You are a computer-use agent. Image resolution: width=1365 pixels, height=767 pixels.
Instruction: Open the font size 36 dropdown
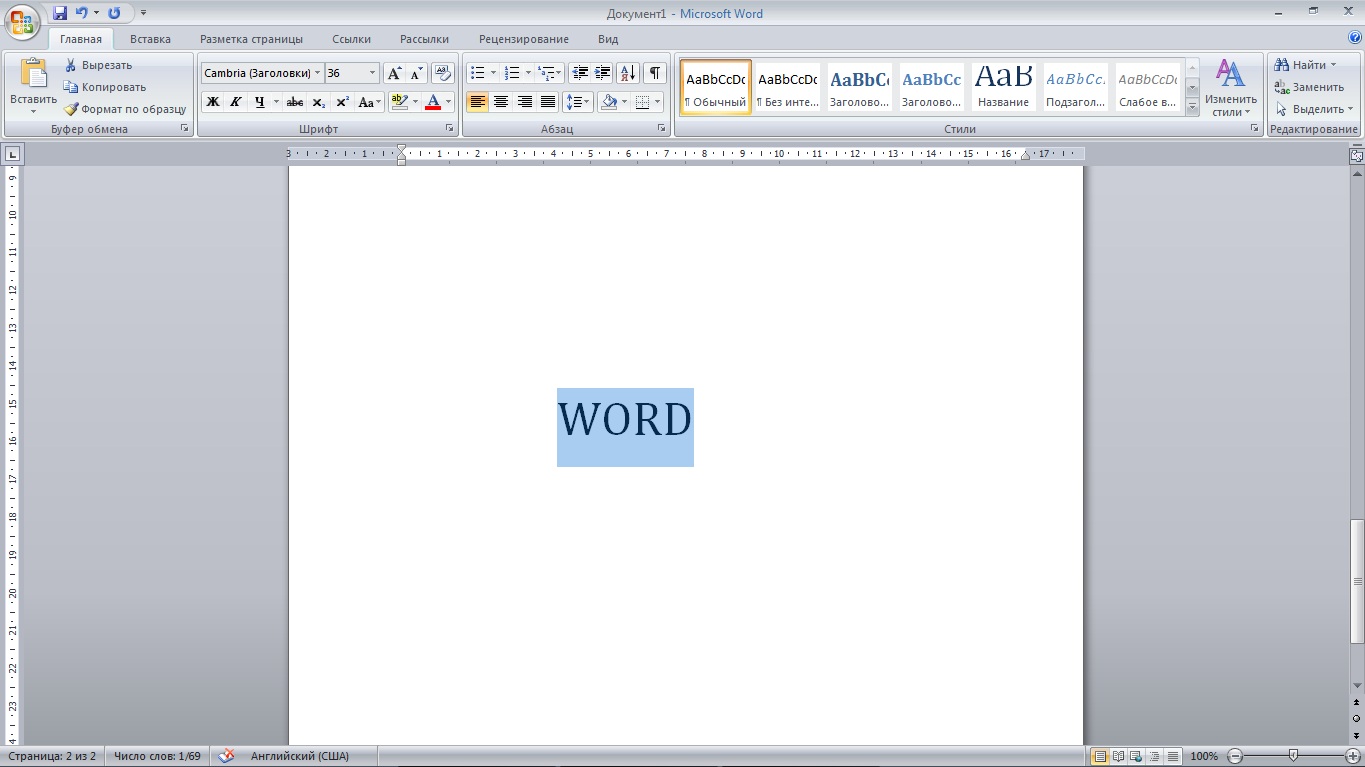click(x=373, y=73)
